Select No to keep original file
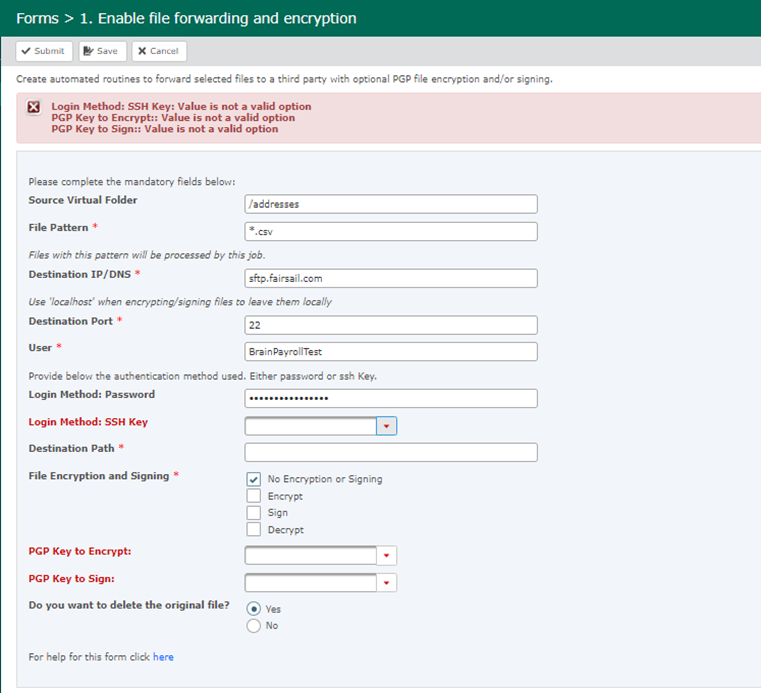The width and height of the screenshot is (761, 693). [x=253, y=626]
